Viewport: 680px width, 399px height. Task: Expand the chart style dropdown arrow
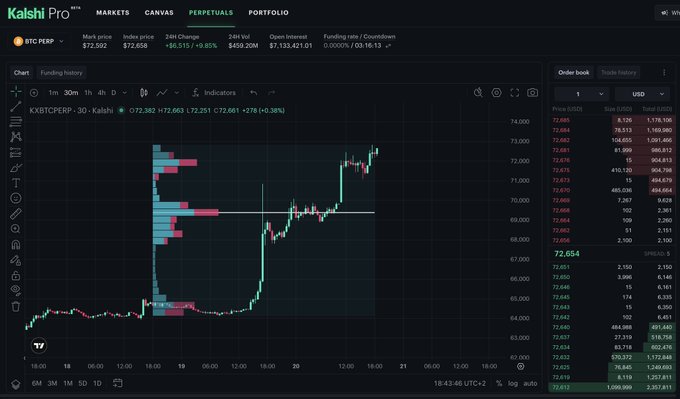[177, 93]
